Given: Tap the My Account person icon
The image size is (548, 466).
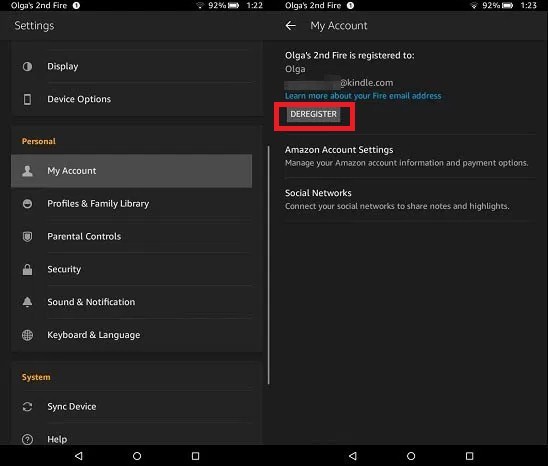Looking at the screenshot, I should 27,171.
